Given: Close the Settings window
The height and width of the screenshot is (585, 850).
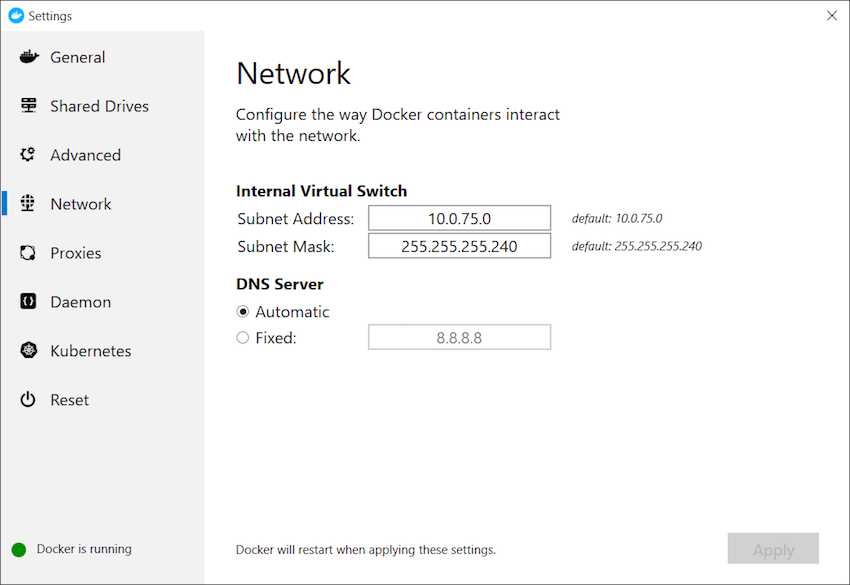Looking at the screenshot, I should pos(832,15).
